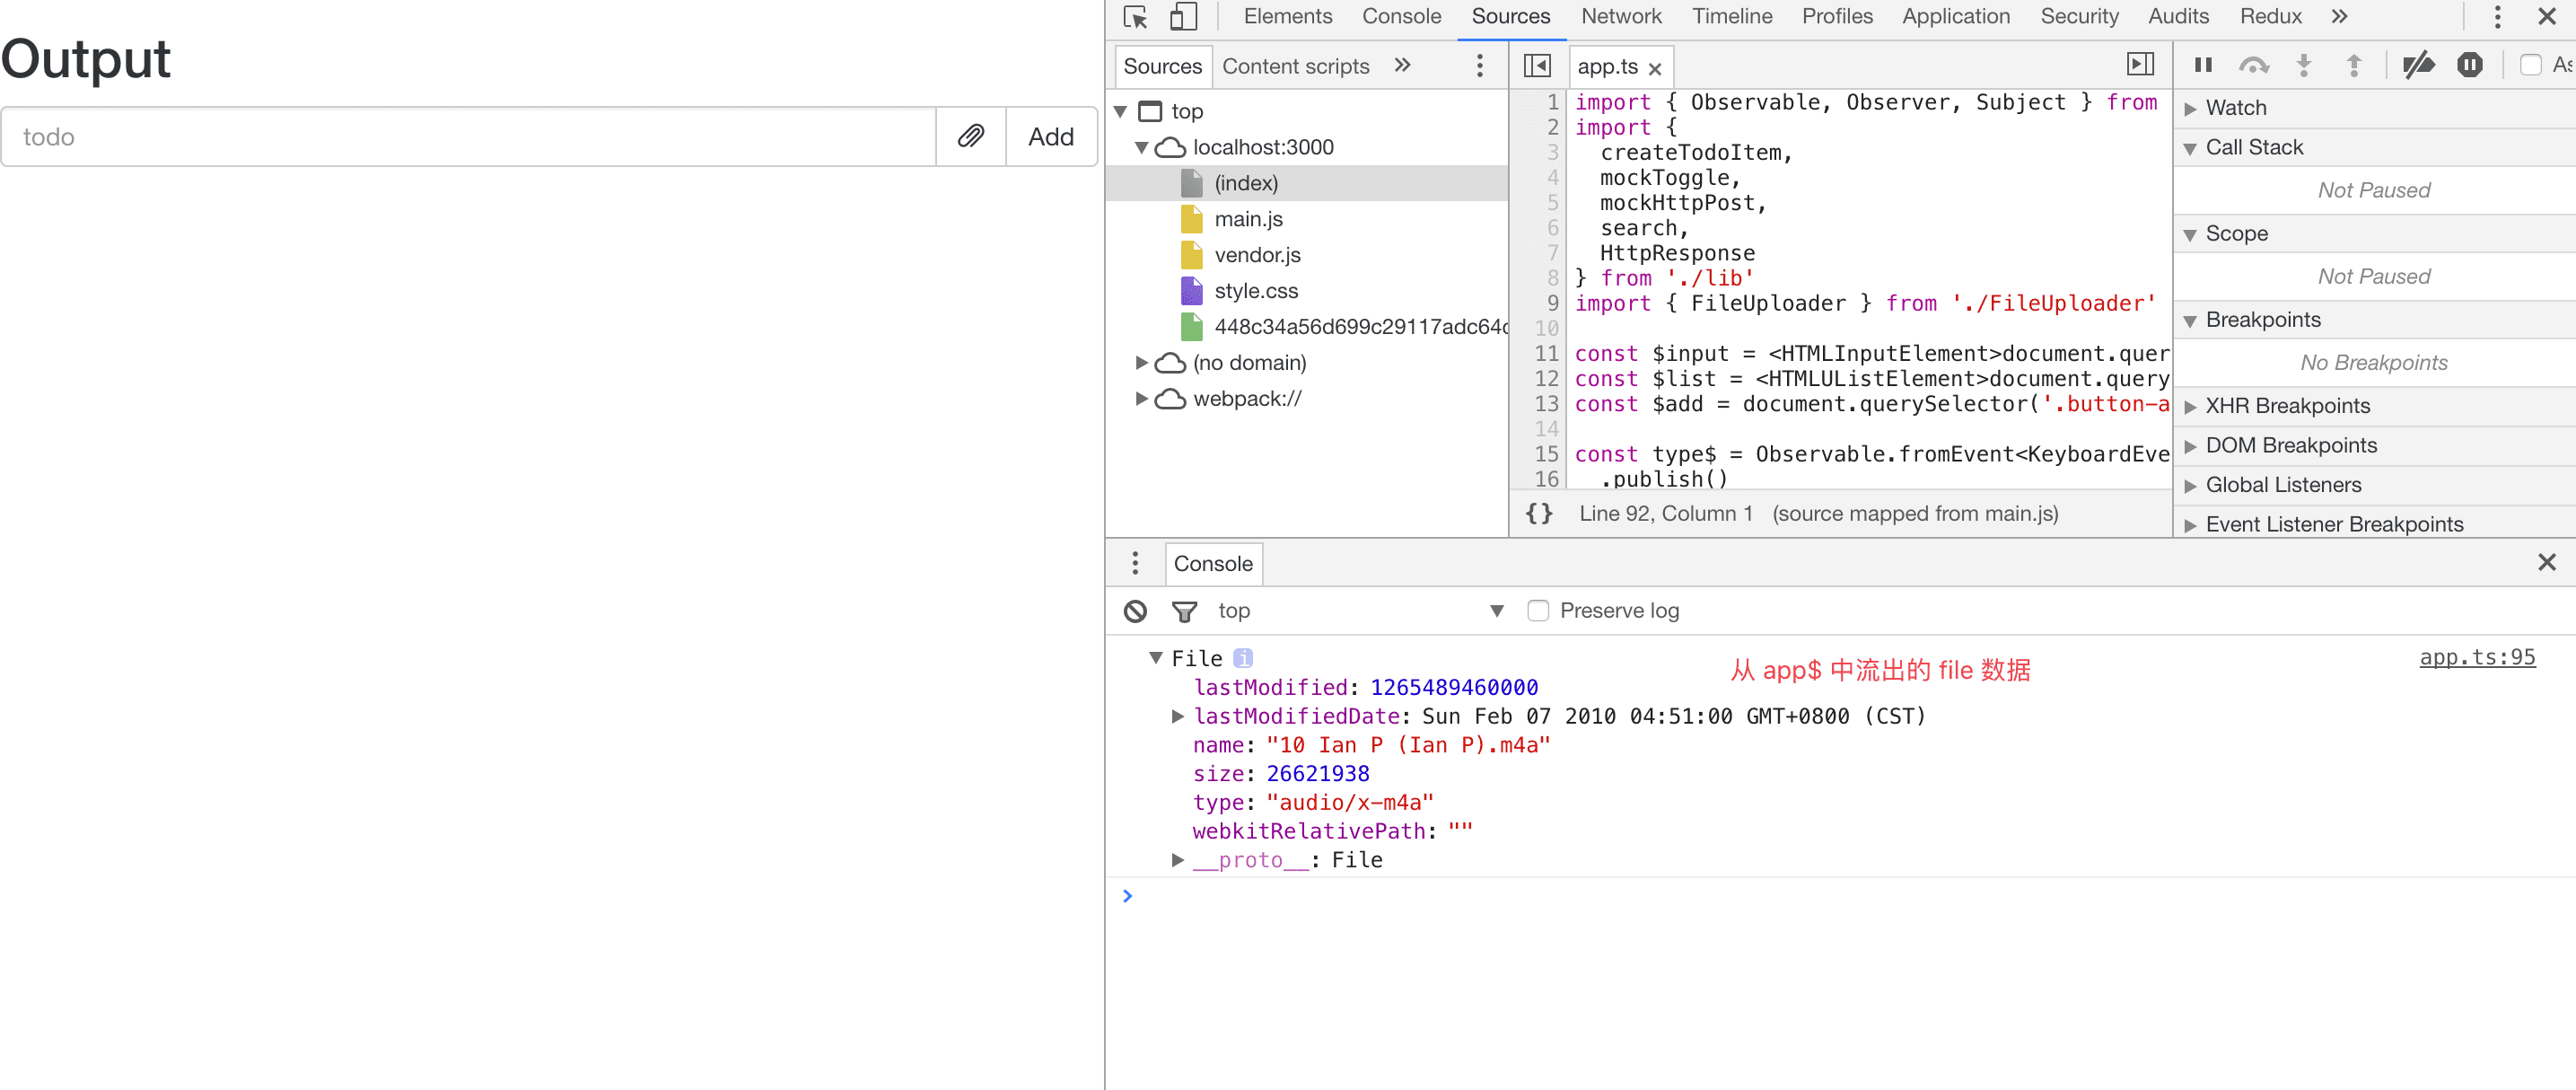Viewport: 2576px width, 1090px height.
Task: Expand the __proto__ File property
Action: tap(1178, 860)
